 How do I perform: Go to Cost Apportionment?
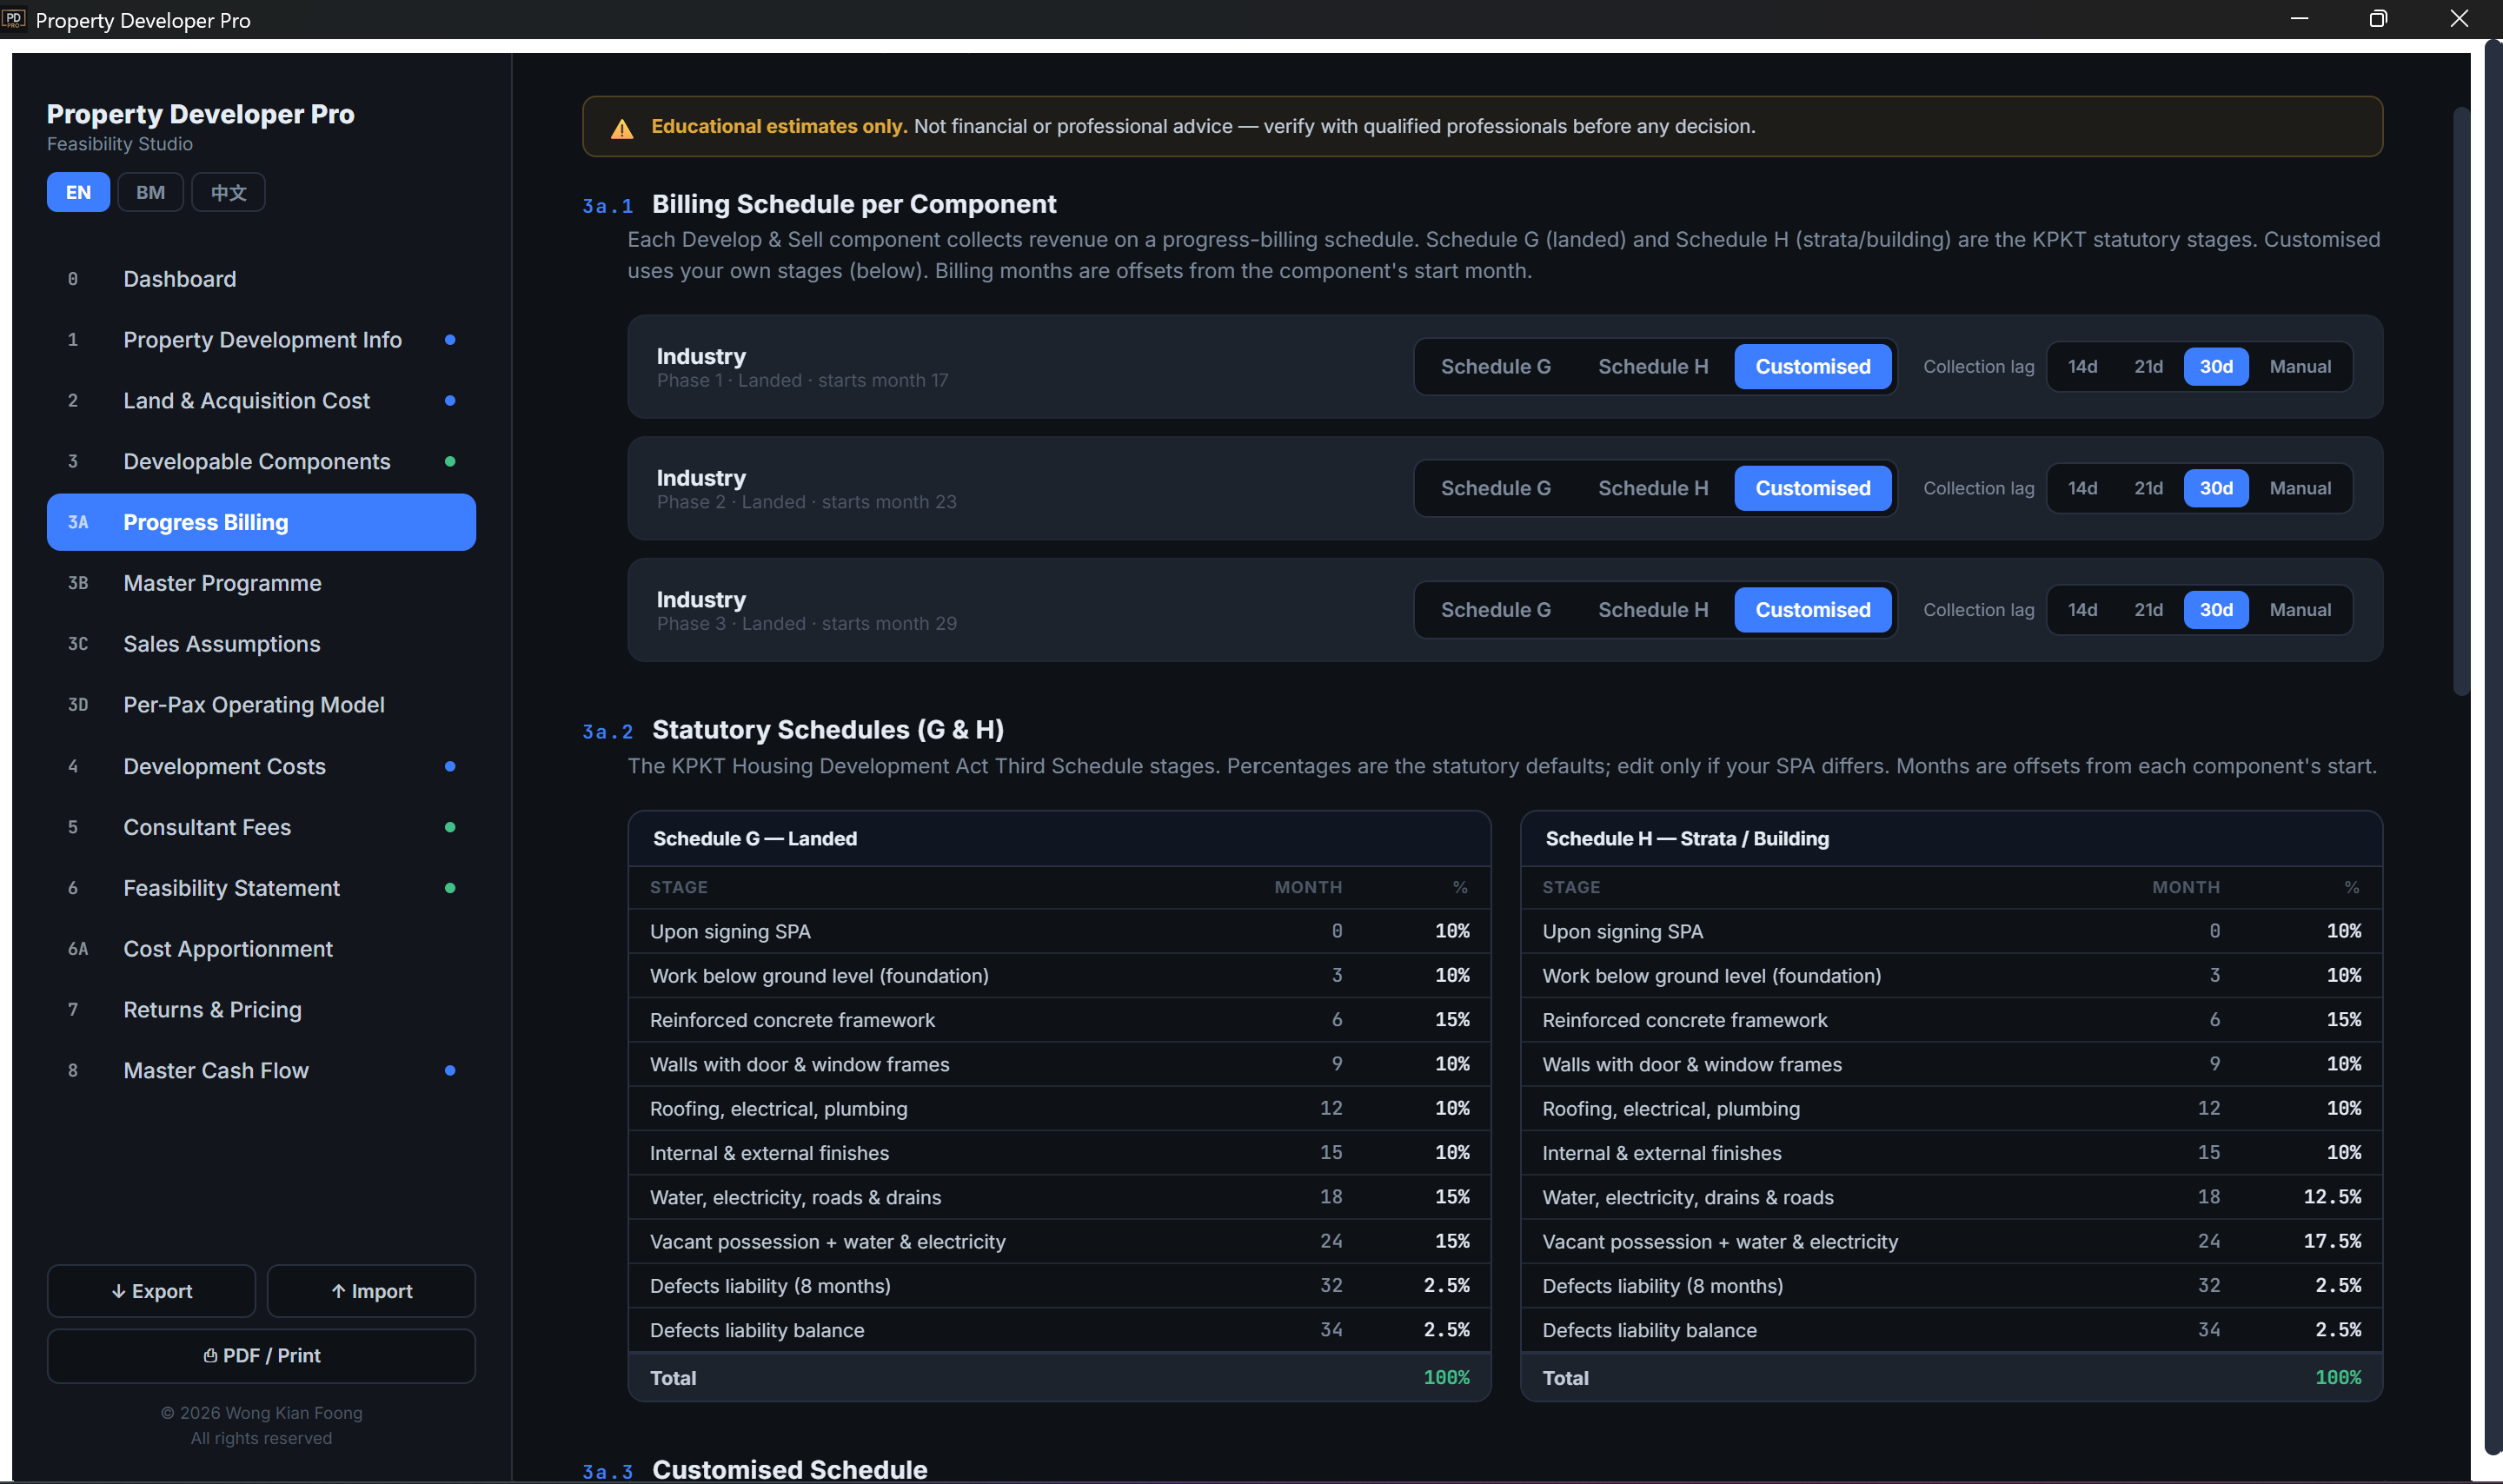[261, 949]
